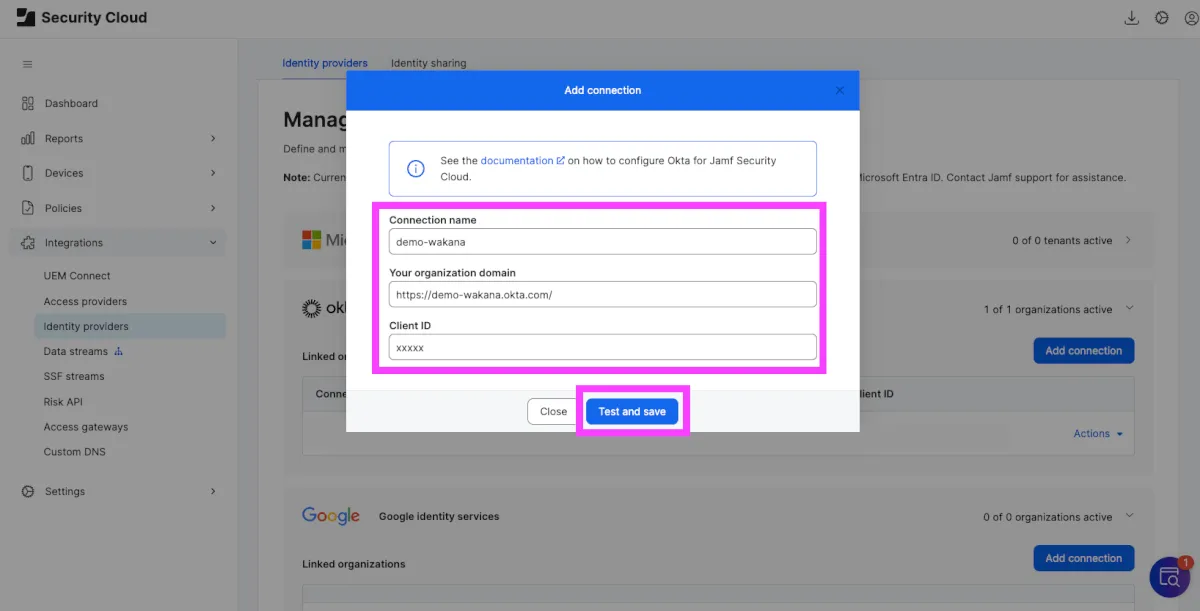1200x611 pixels.
Task: Click the info icon in the dialog
Action: (416, 168)
